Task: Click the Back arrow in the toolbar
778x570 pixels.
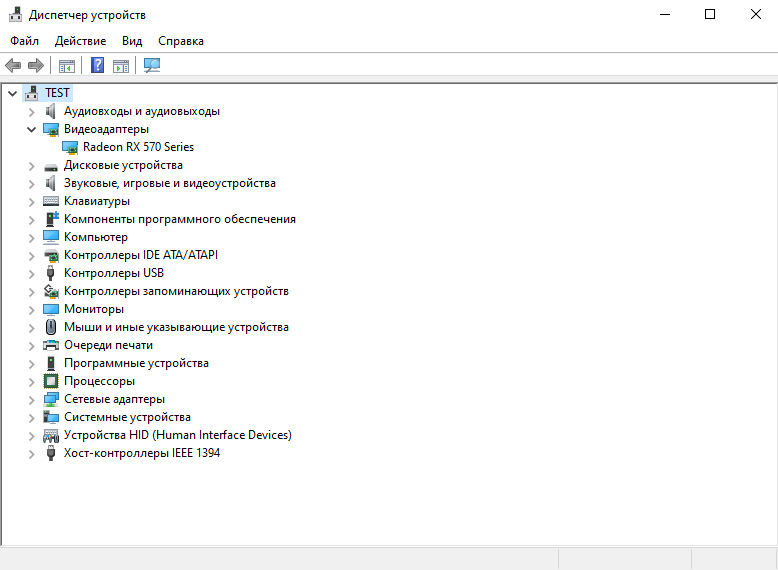Action: pos(13,66)
